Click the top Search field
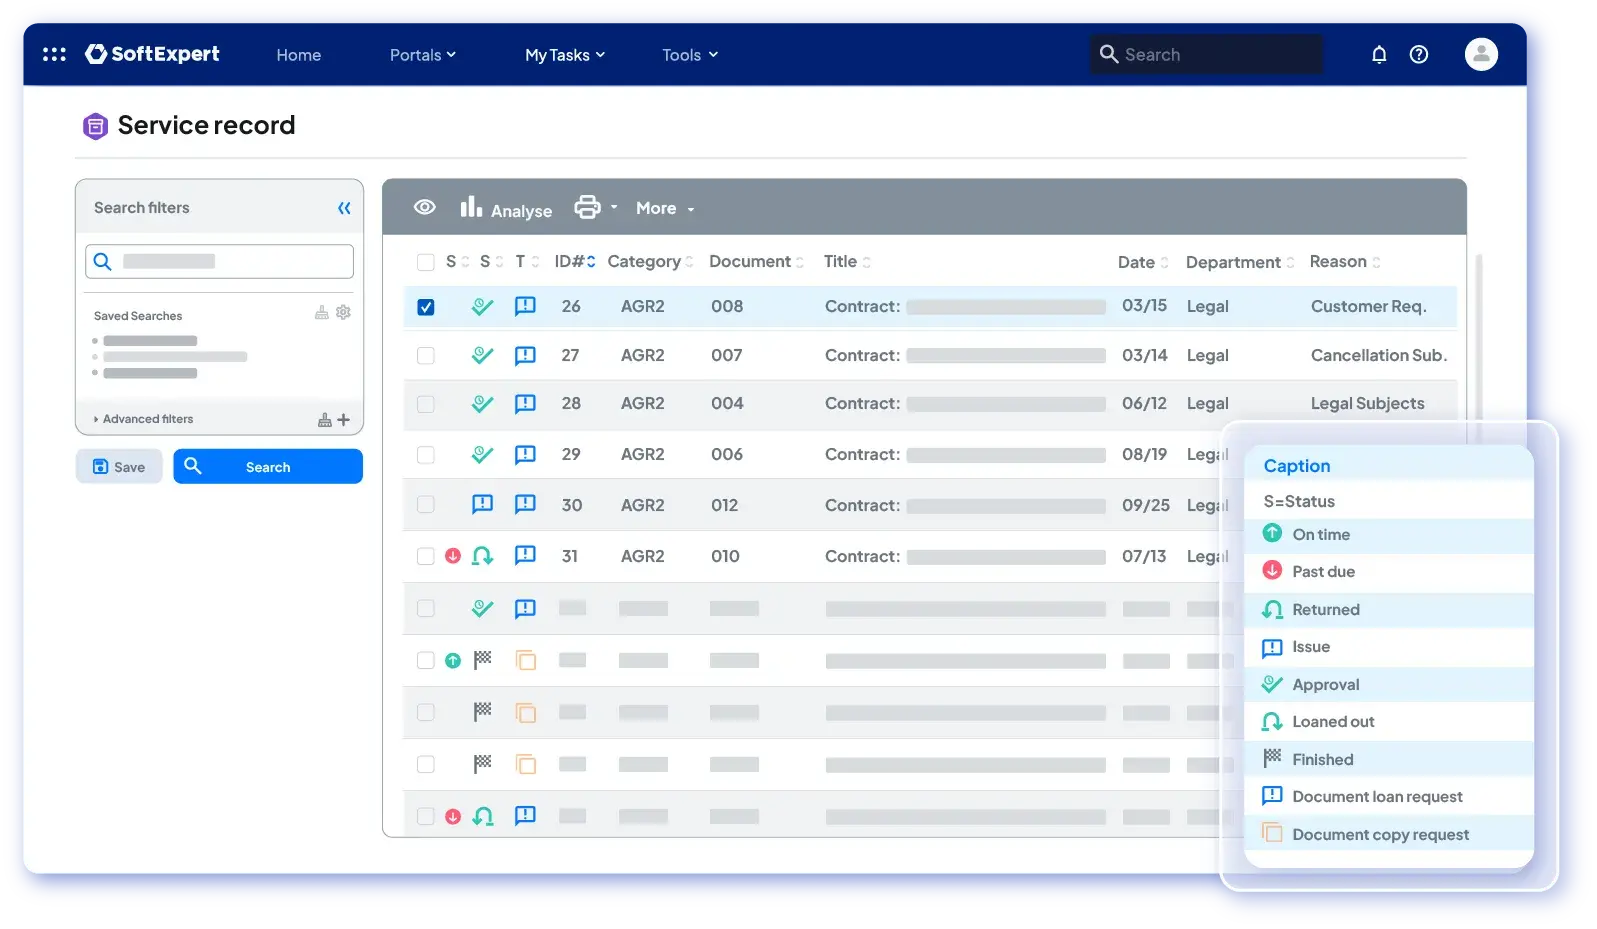 click(1205, 55)
